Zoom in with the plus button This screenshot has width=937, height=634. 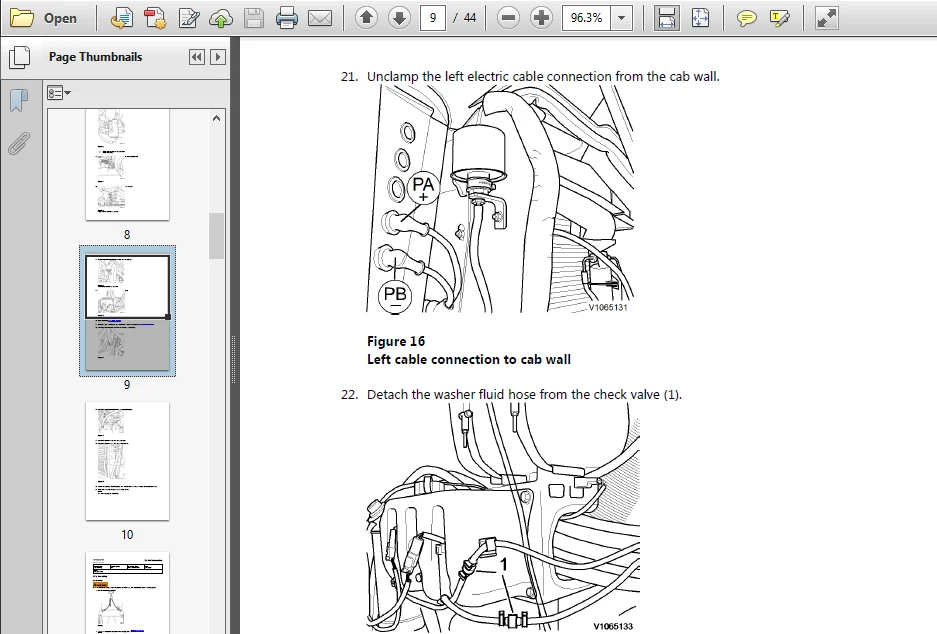[x=541, y=18]
